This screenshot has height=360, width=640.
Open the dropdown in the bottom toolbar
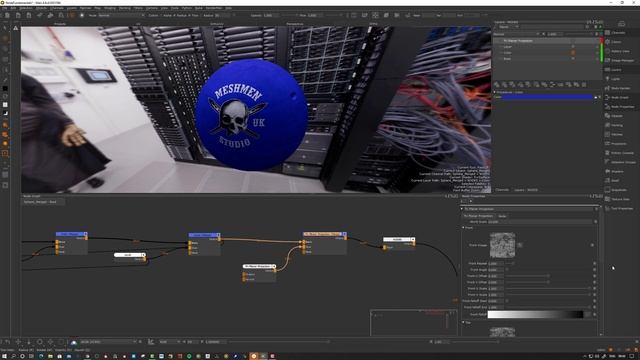[107, 342]
